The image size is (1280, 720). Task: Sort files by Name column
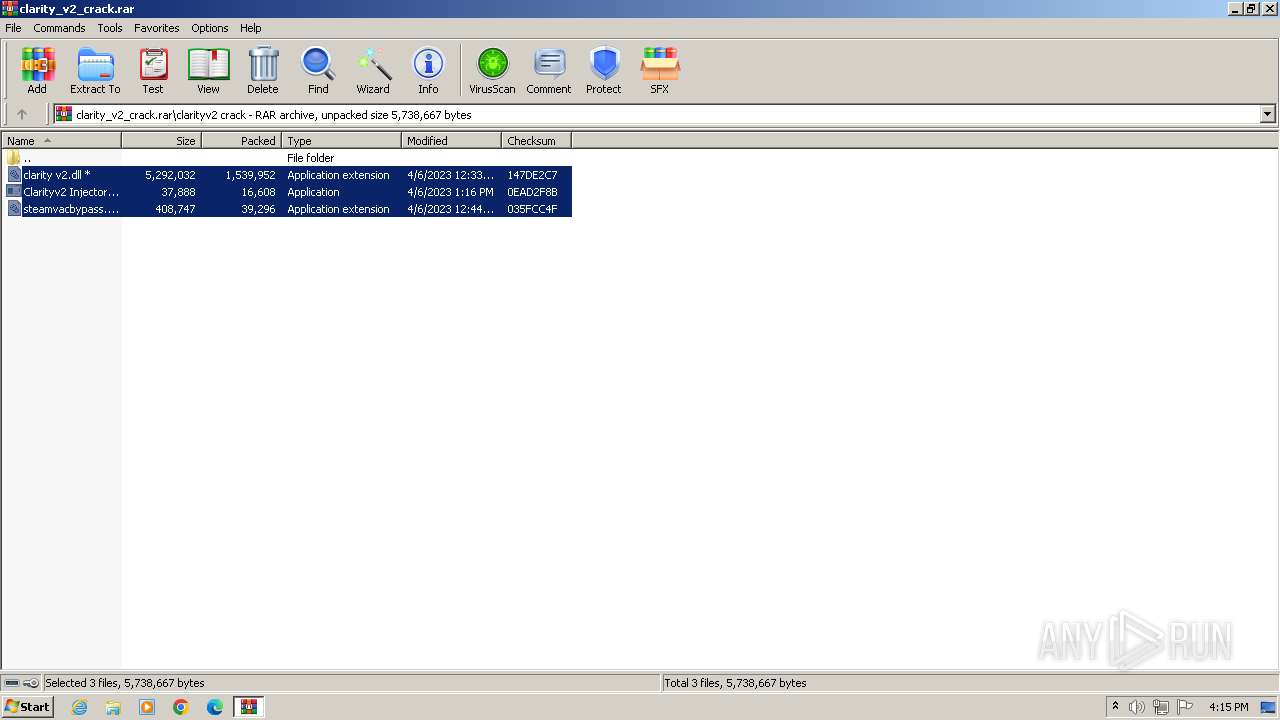click(61, 141)
